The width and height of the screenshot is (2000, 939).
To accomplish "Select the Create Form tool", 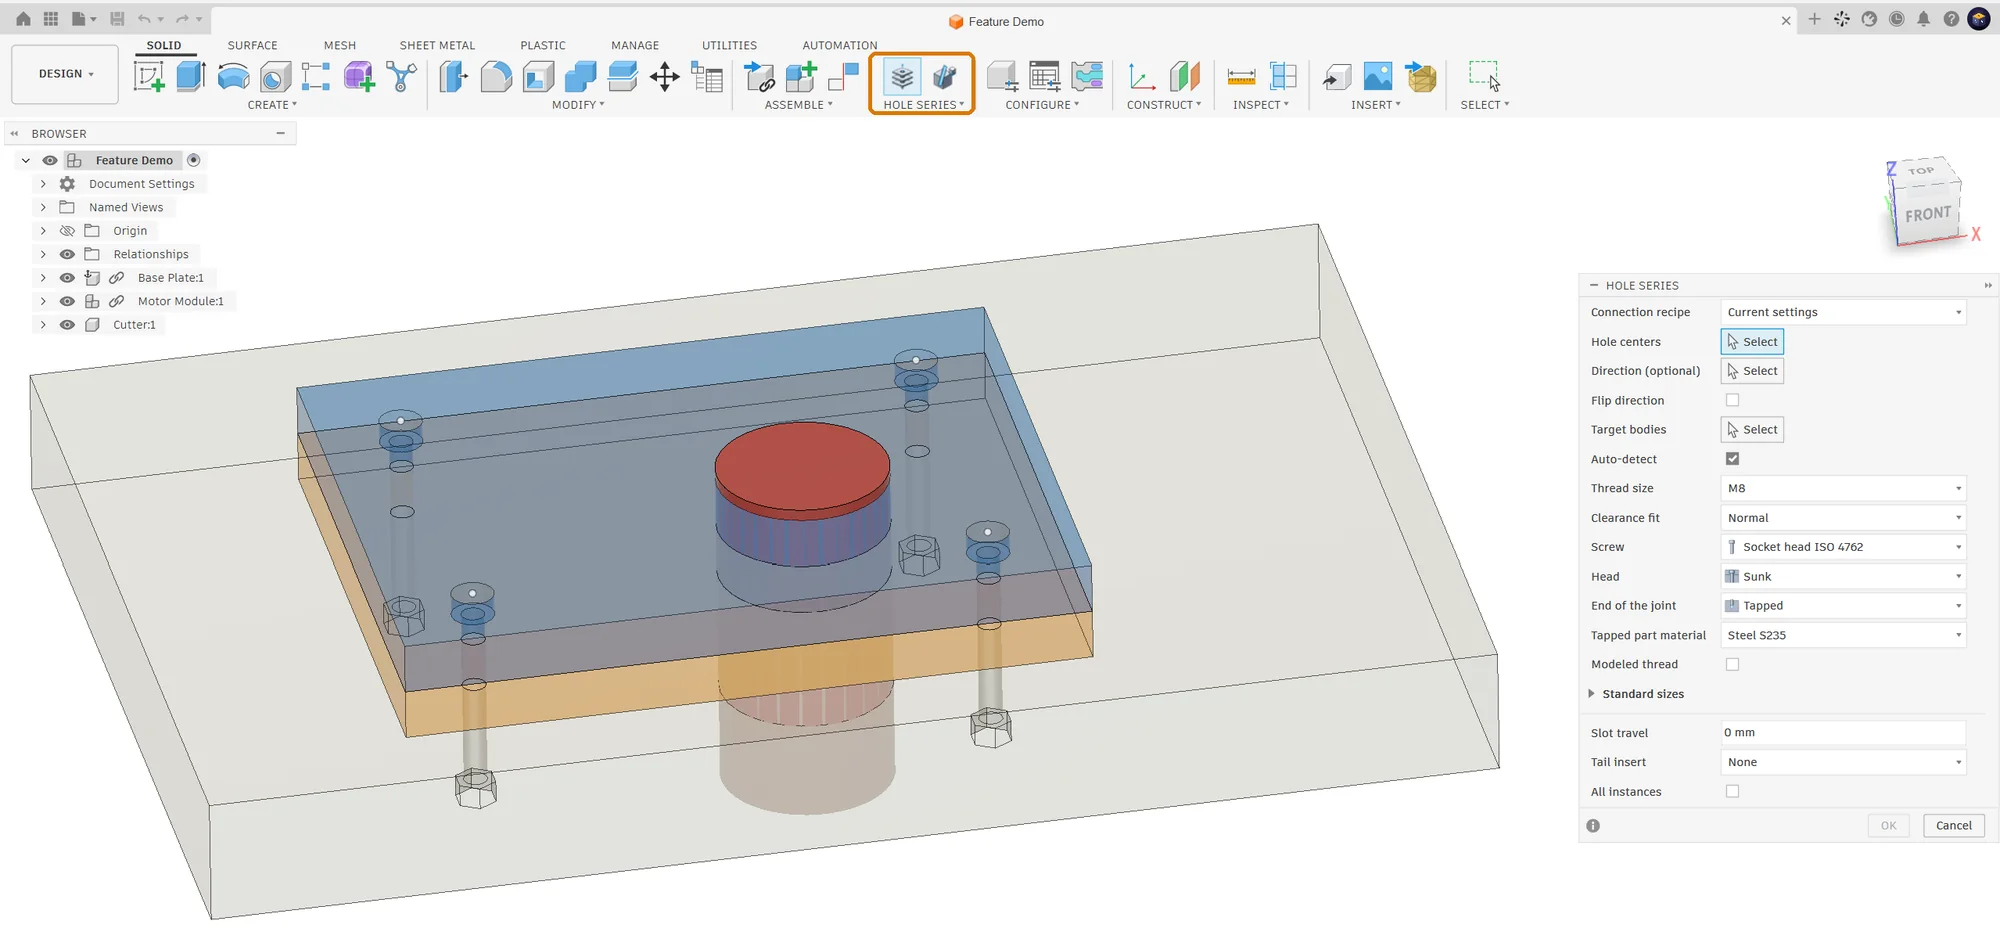I will click(359, 76).
